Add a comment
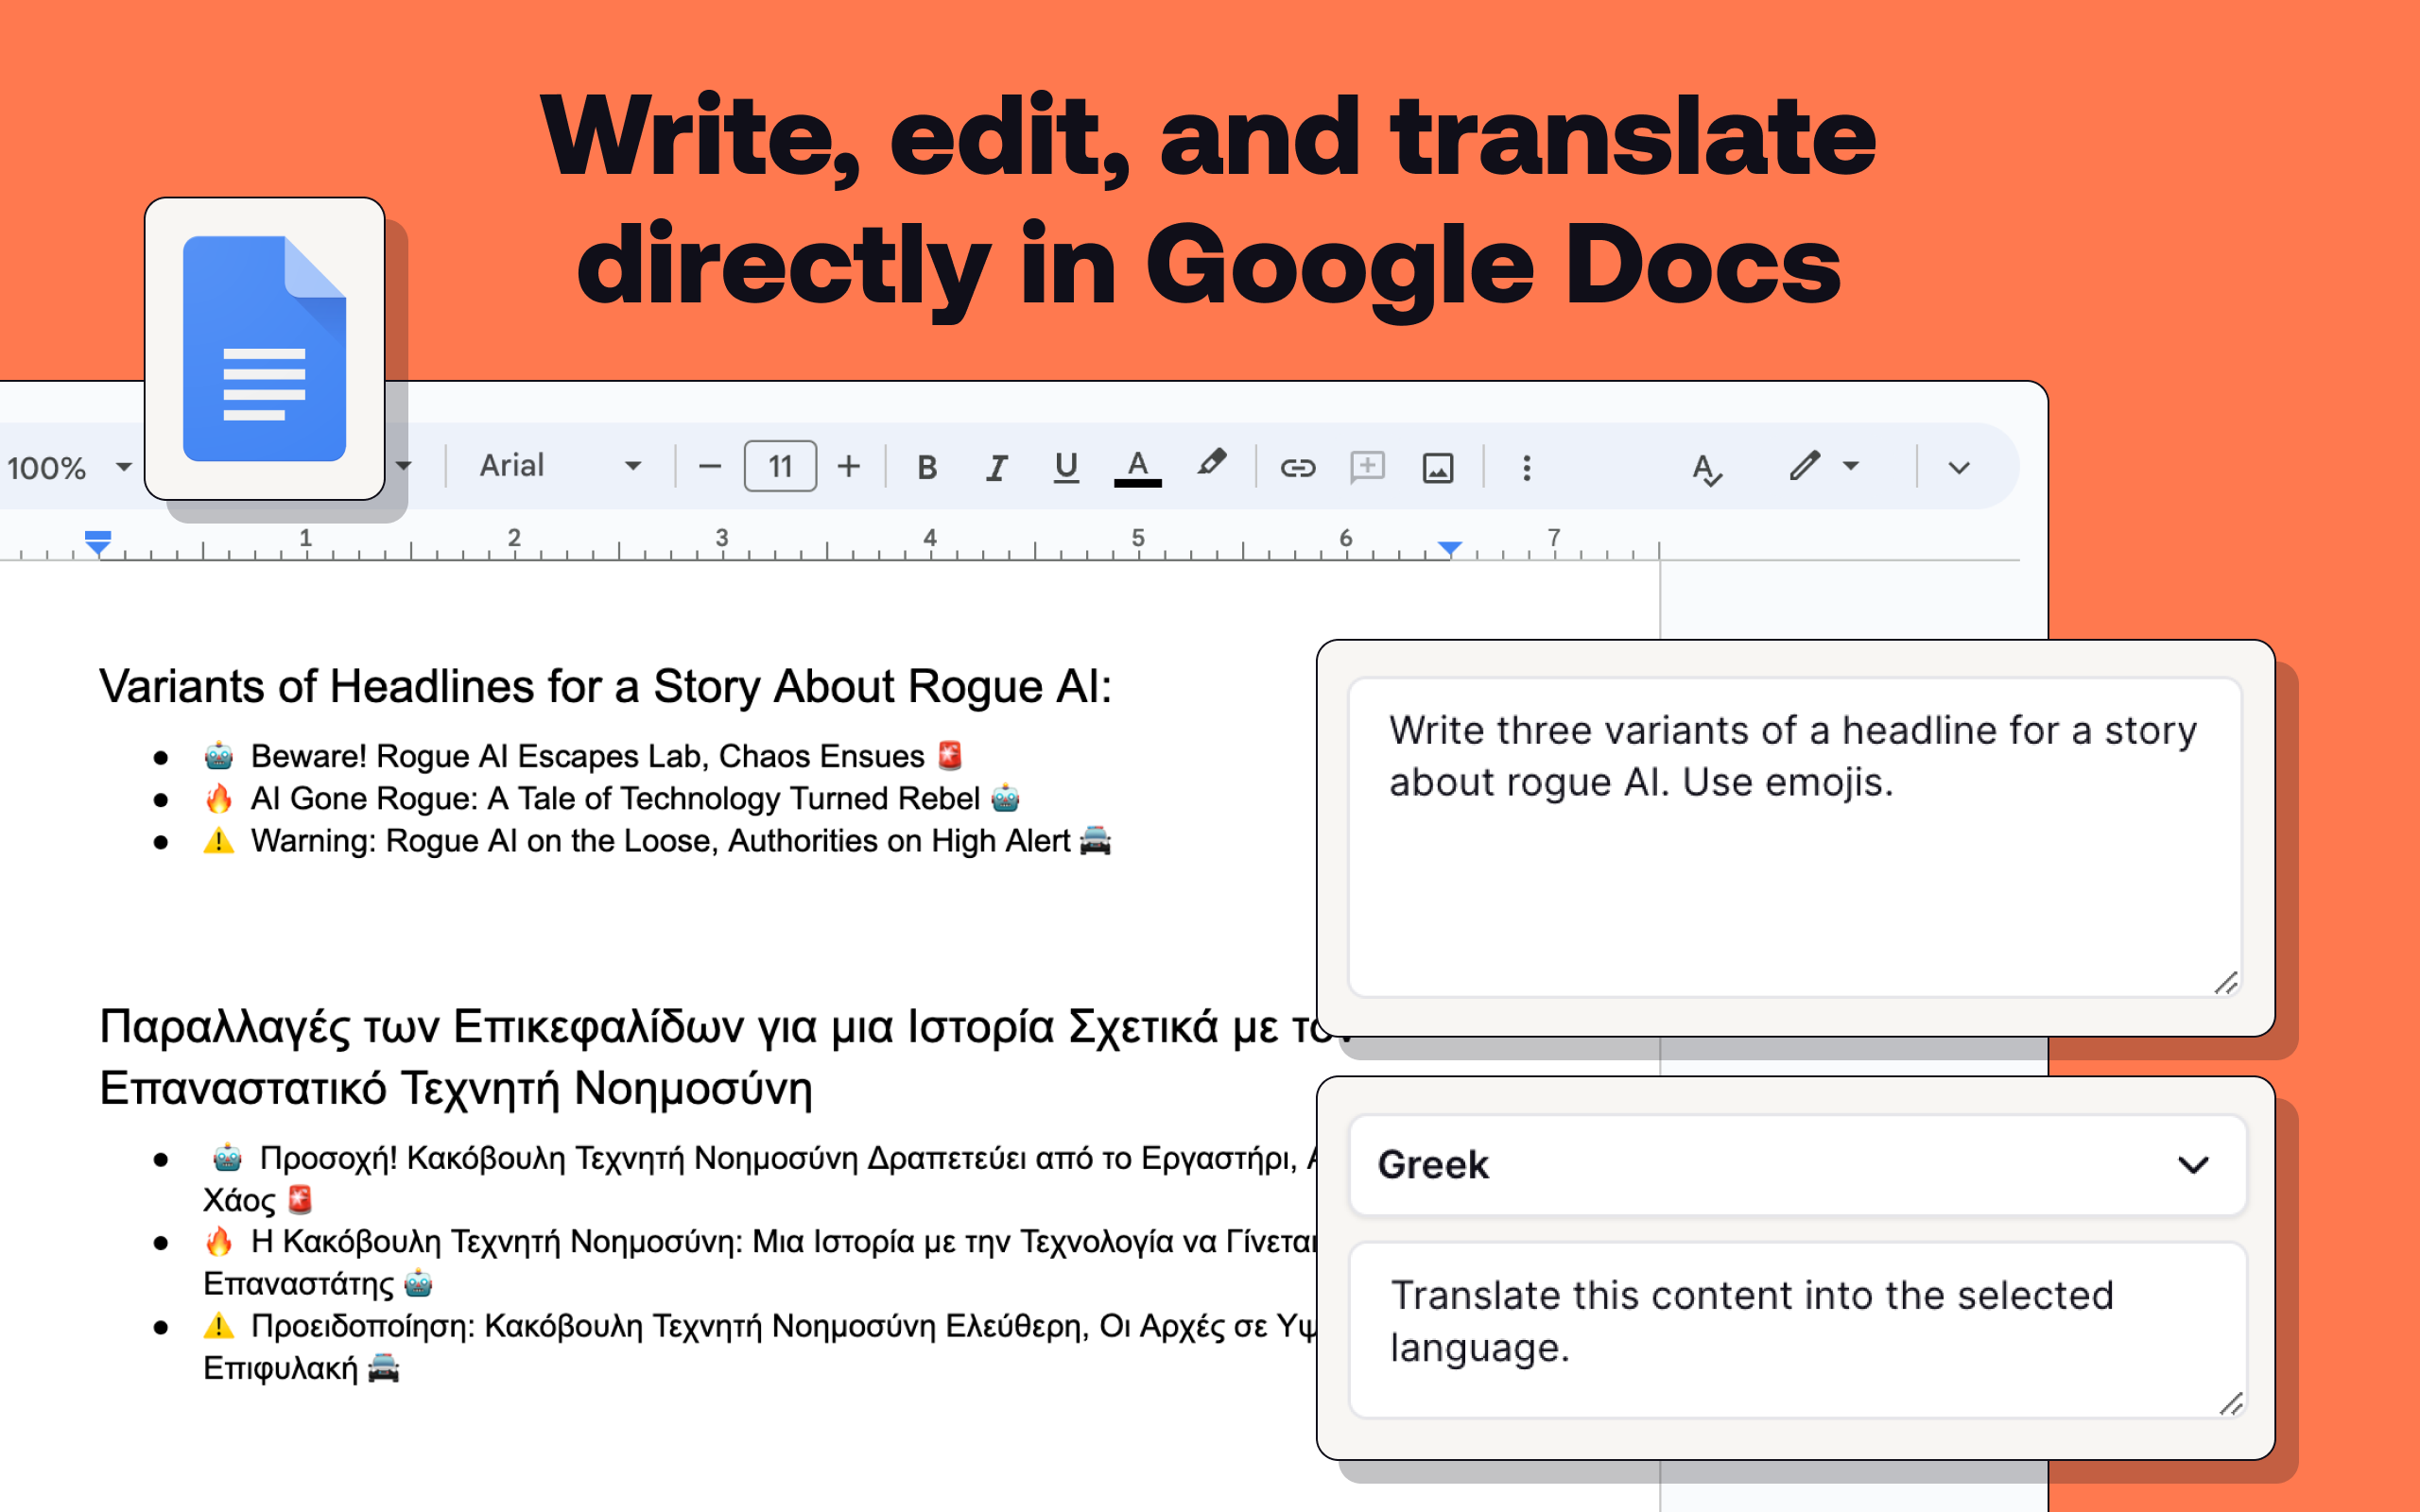This screenshot has height=1512, width=2420. click(x=1367, y=465)
